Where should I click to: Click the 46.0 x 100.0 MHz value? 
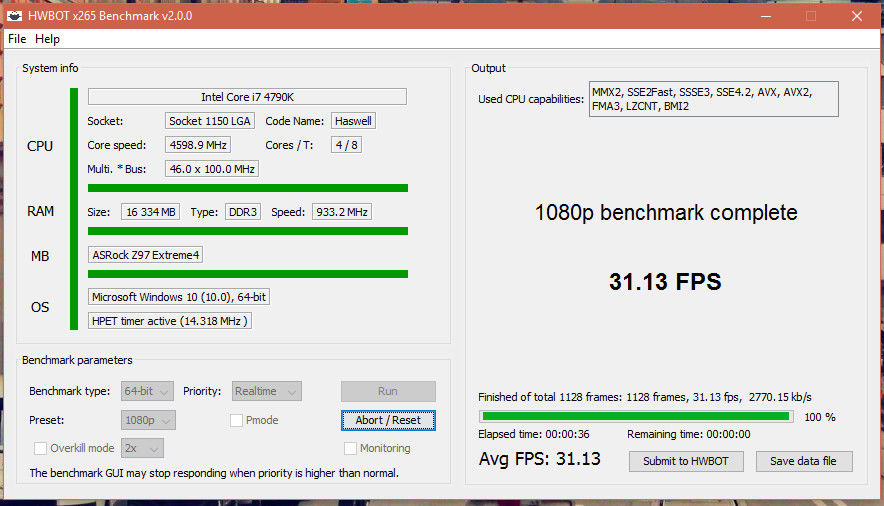(x=212, y=168)
